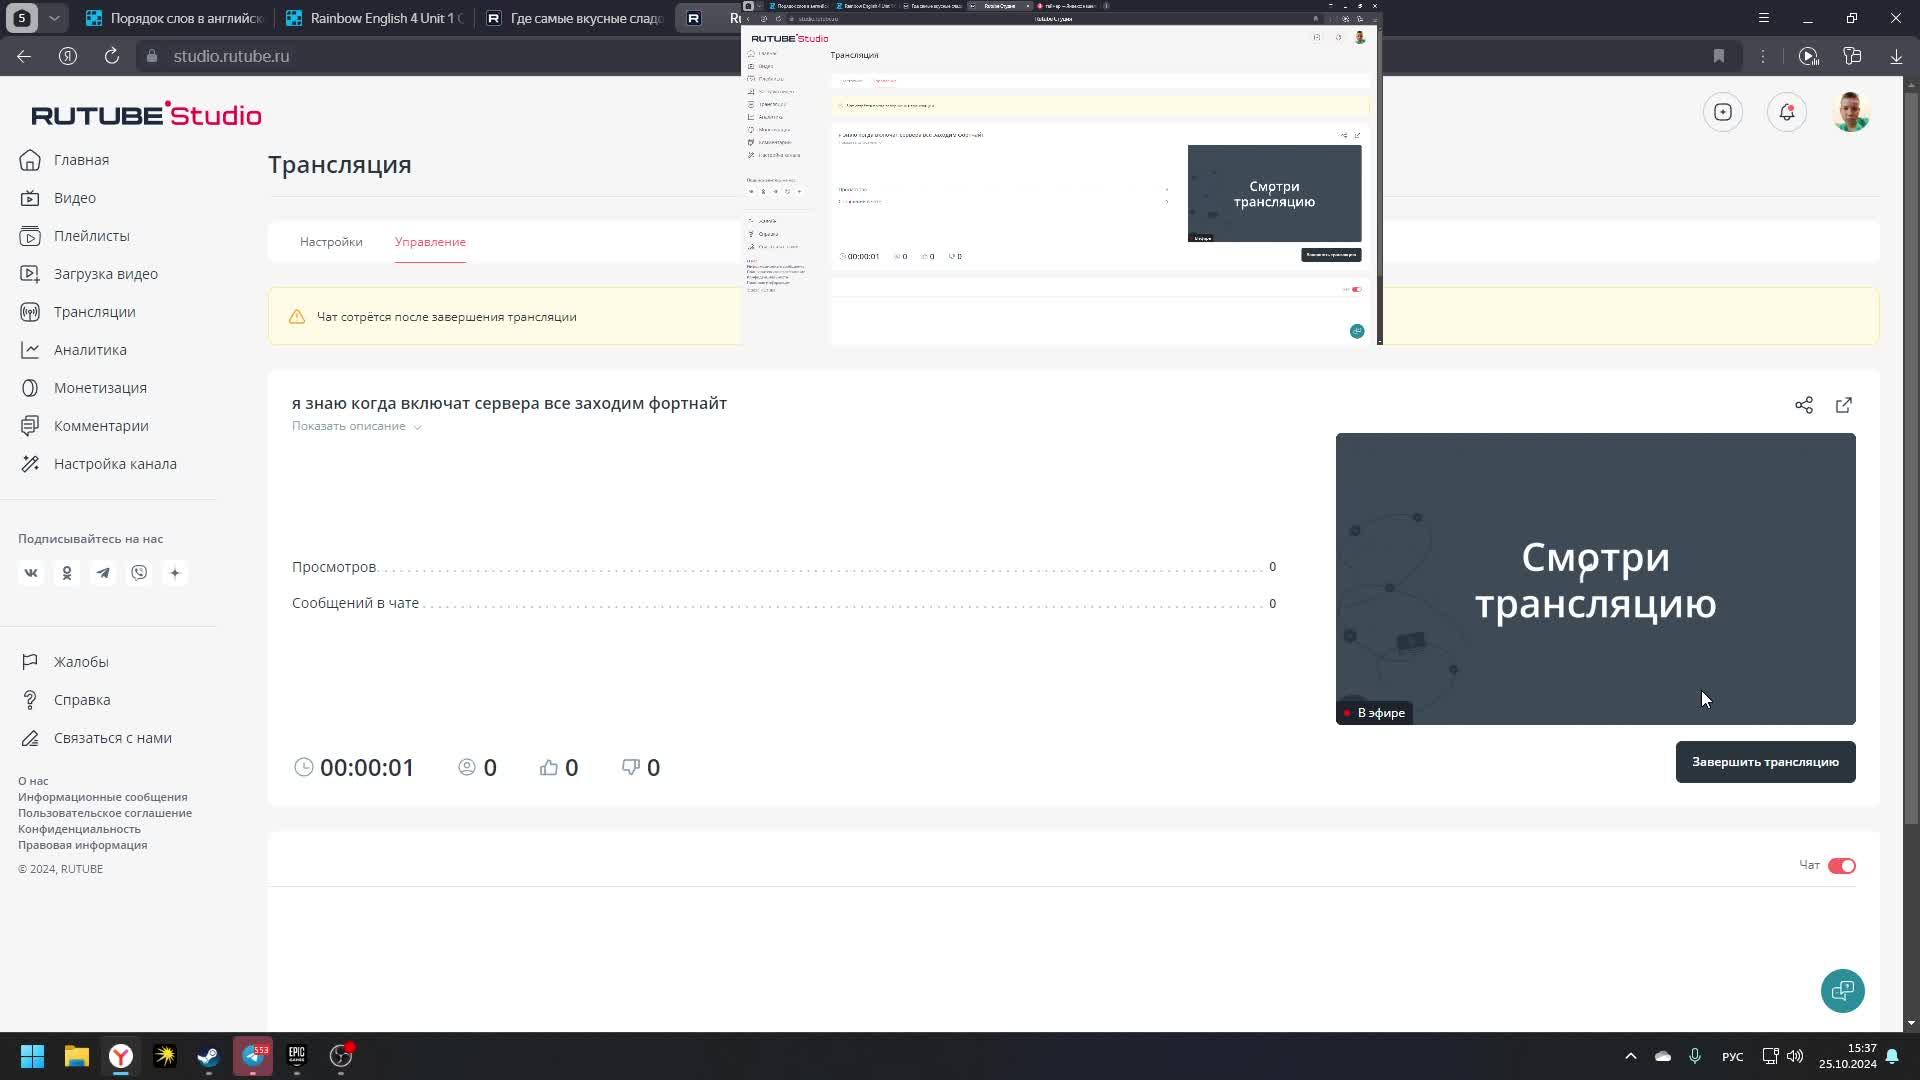This screenshot has height=1080, width=1920.
Task: Open the browser media player icon
Action: (1808, 56)
